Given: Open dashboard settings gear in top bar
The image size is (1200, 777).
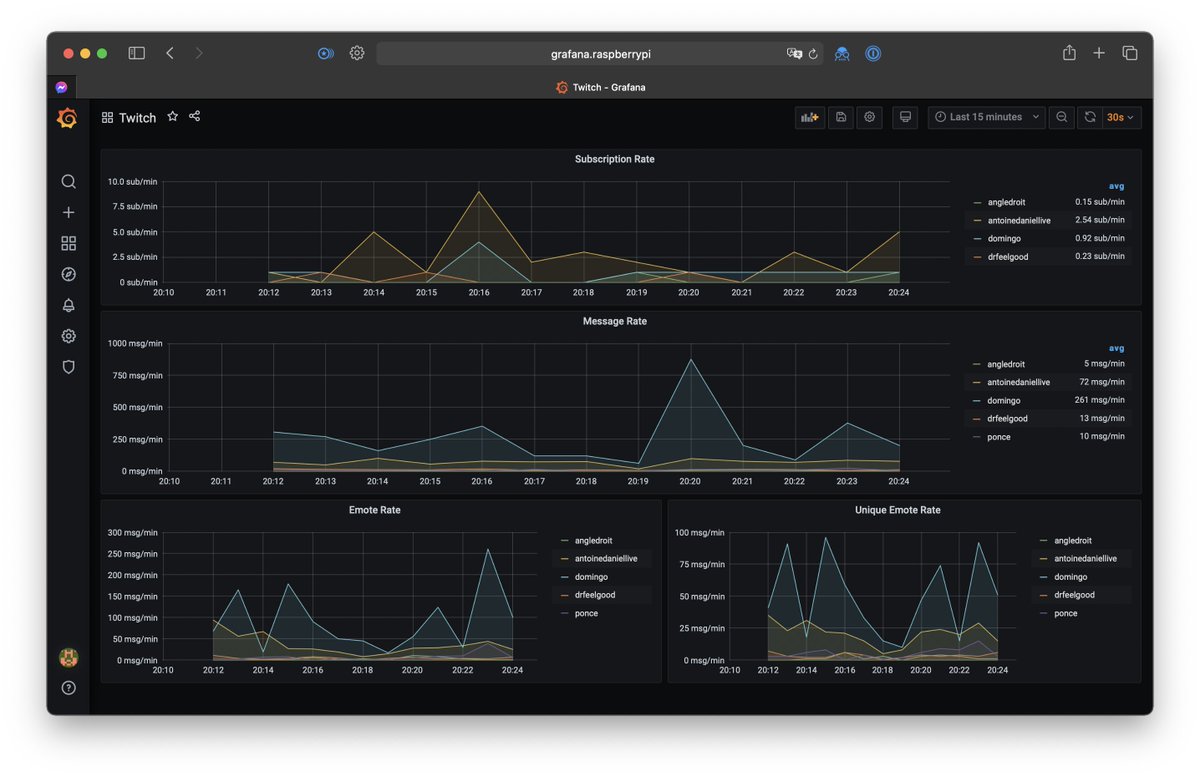Looking at the screenshot, I should [870, 117].
